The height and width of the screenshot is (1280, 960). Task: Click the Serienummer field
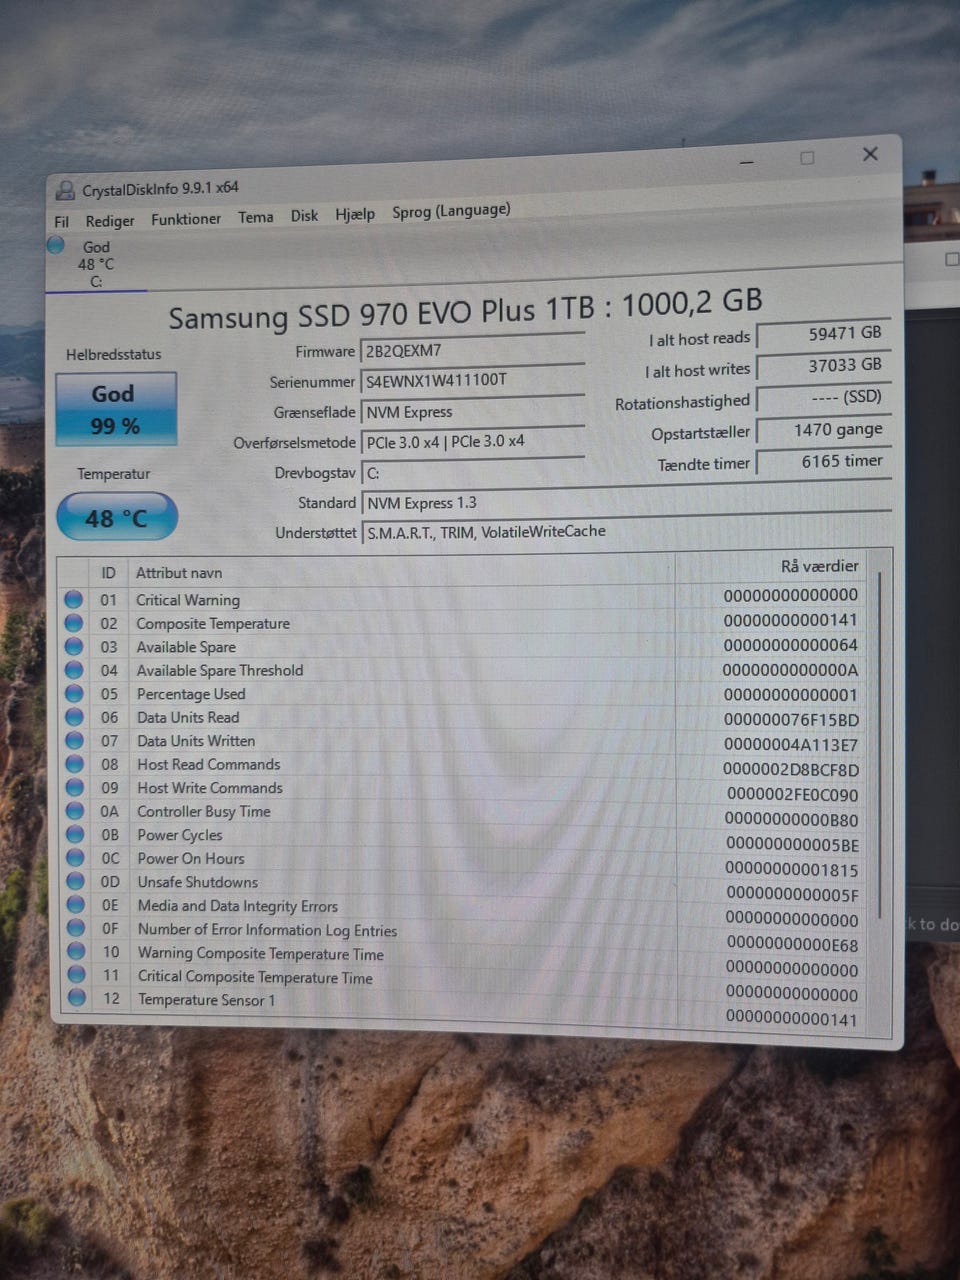coord(472,380)
